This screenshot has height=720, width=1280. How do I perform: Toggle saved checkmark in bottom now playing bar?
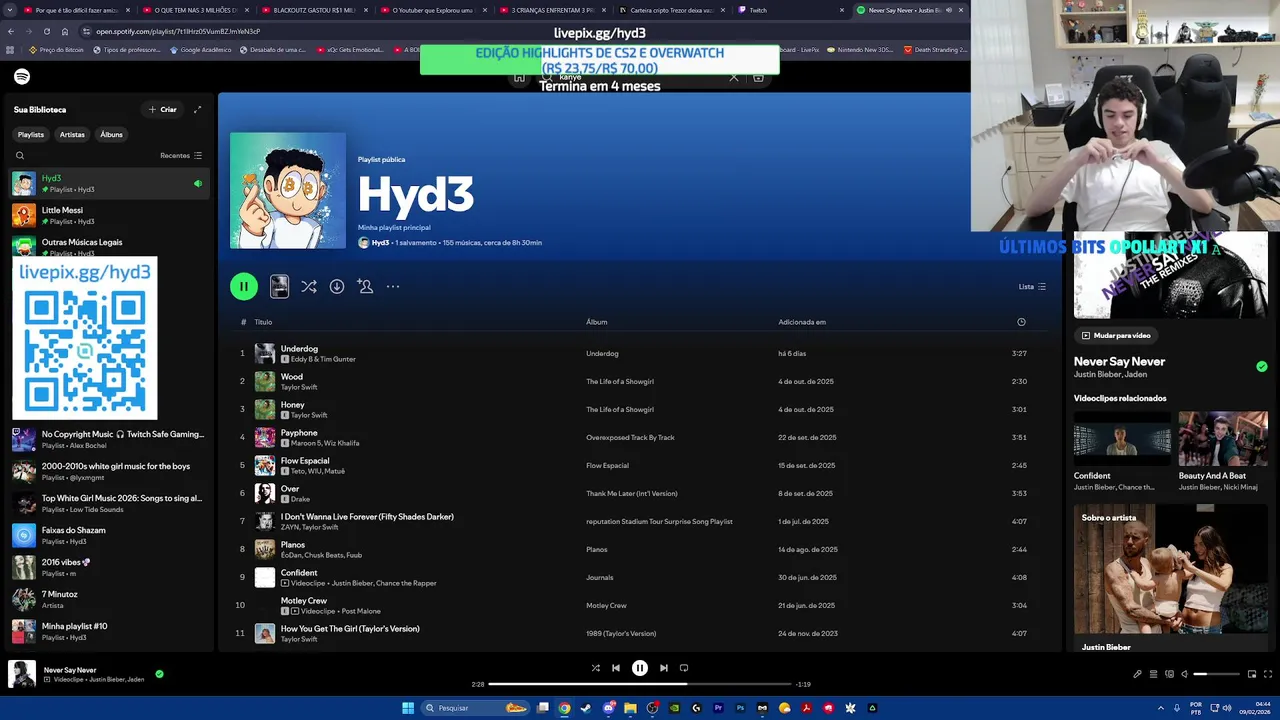click(x=159, y=674)
